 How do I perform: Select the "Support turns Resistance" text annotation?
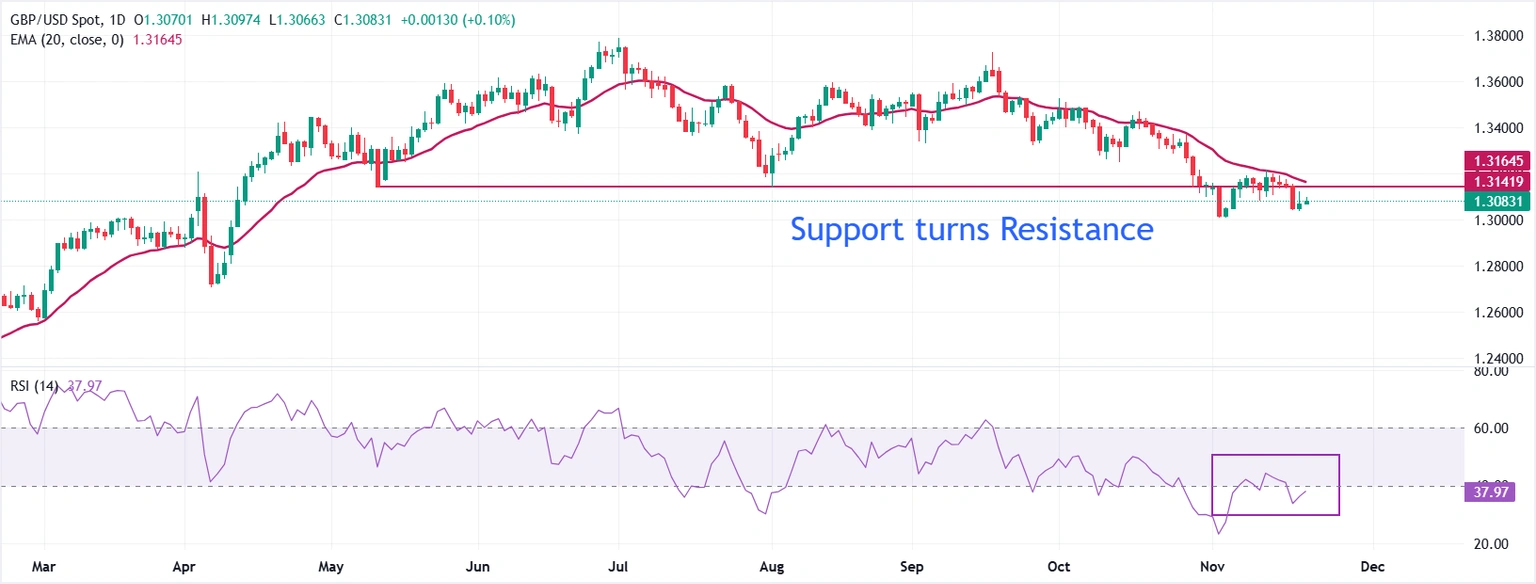click(x=971, y=229)
